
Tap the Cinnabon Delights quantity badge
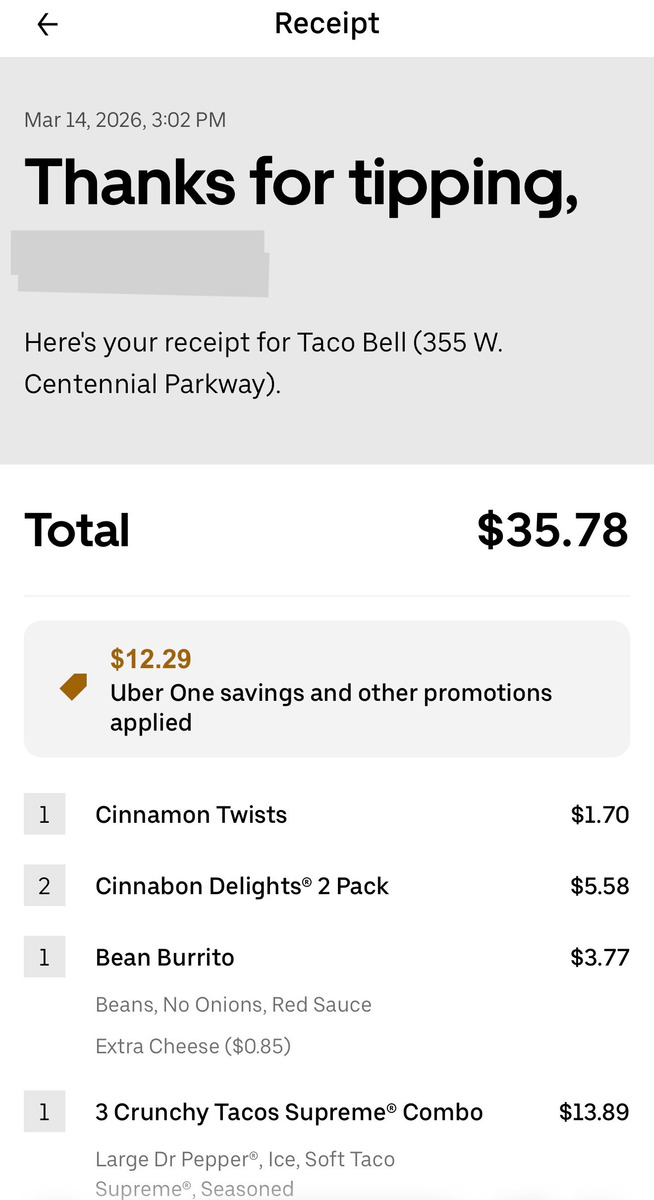coord(44,886)
